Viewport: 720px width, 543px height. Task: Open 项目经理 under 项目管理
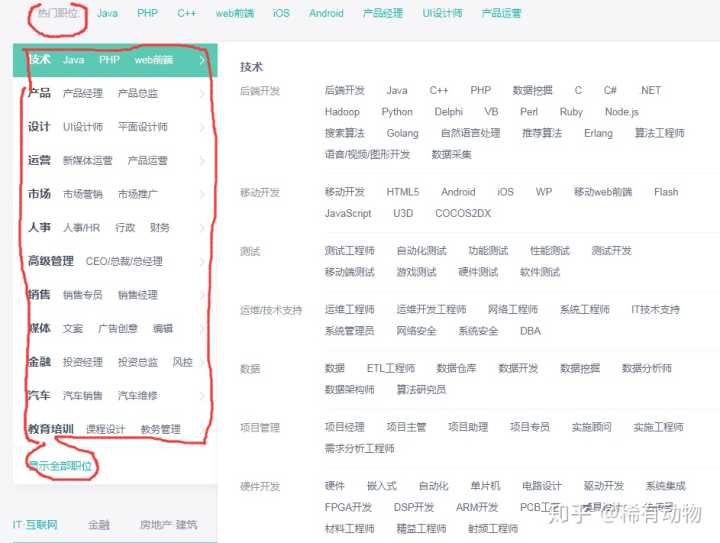coord(345,427)
